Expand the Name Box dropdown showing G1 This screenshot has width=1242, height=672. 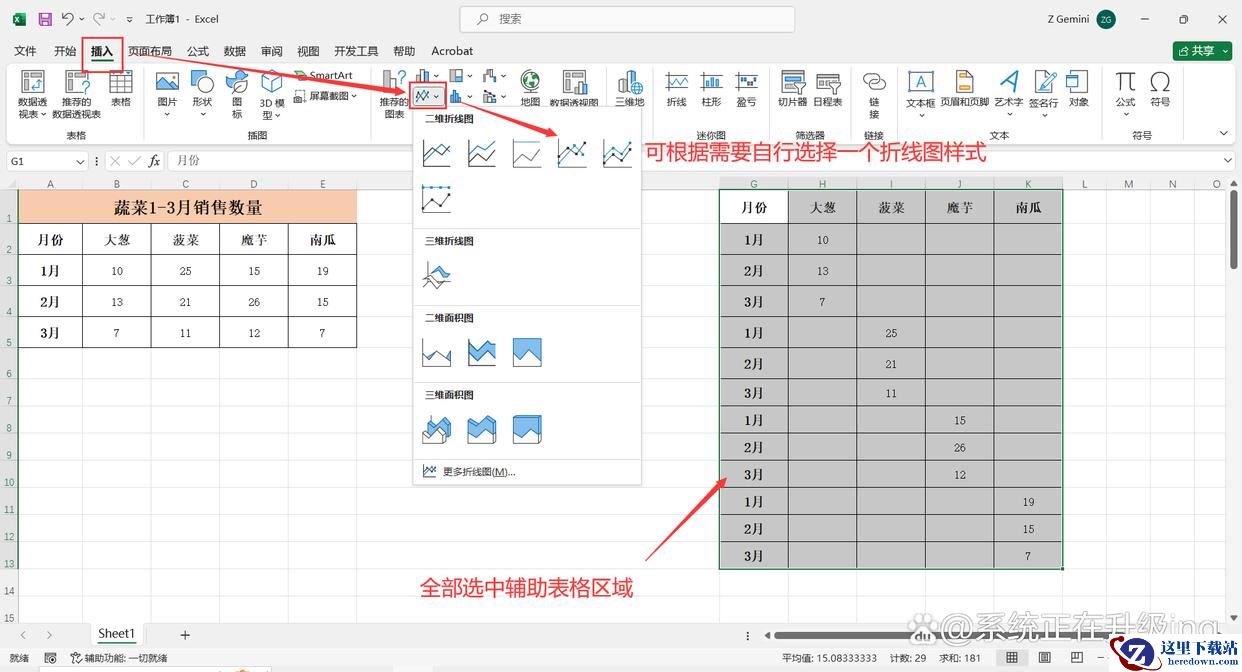80,161
